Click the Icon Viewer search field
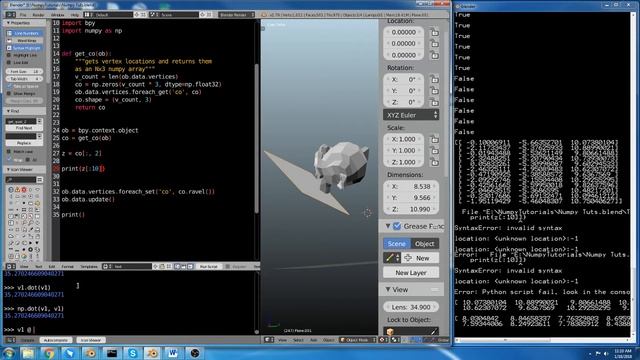 (x=21, y=180)
